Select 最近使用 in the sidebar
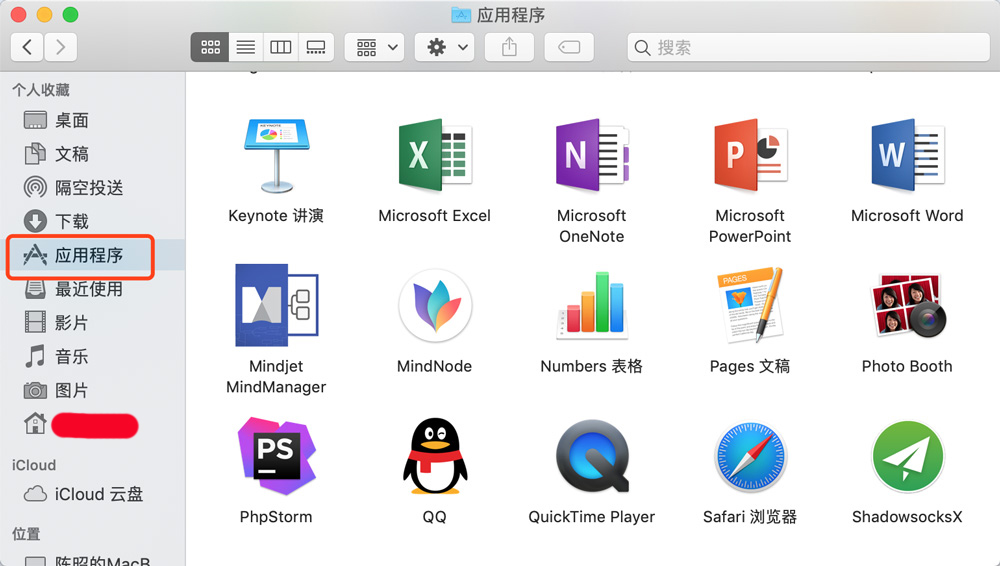This screenshot has width=1000, height=566. click(x=92, y=289)
